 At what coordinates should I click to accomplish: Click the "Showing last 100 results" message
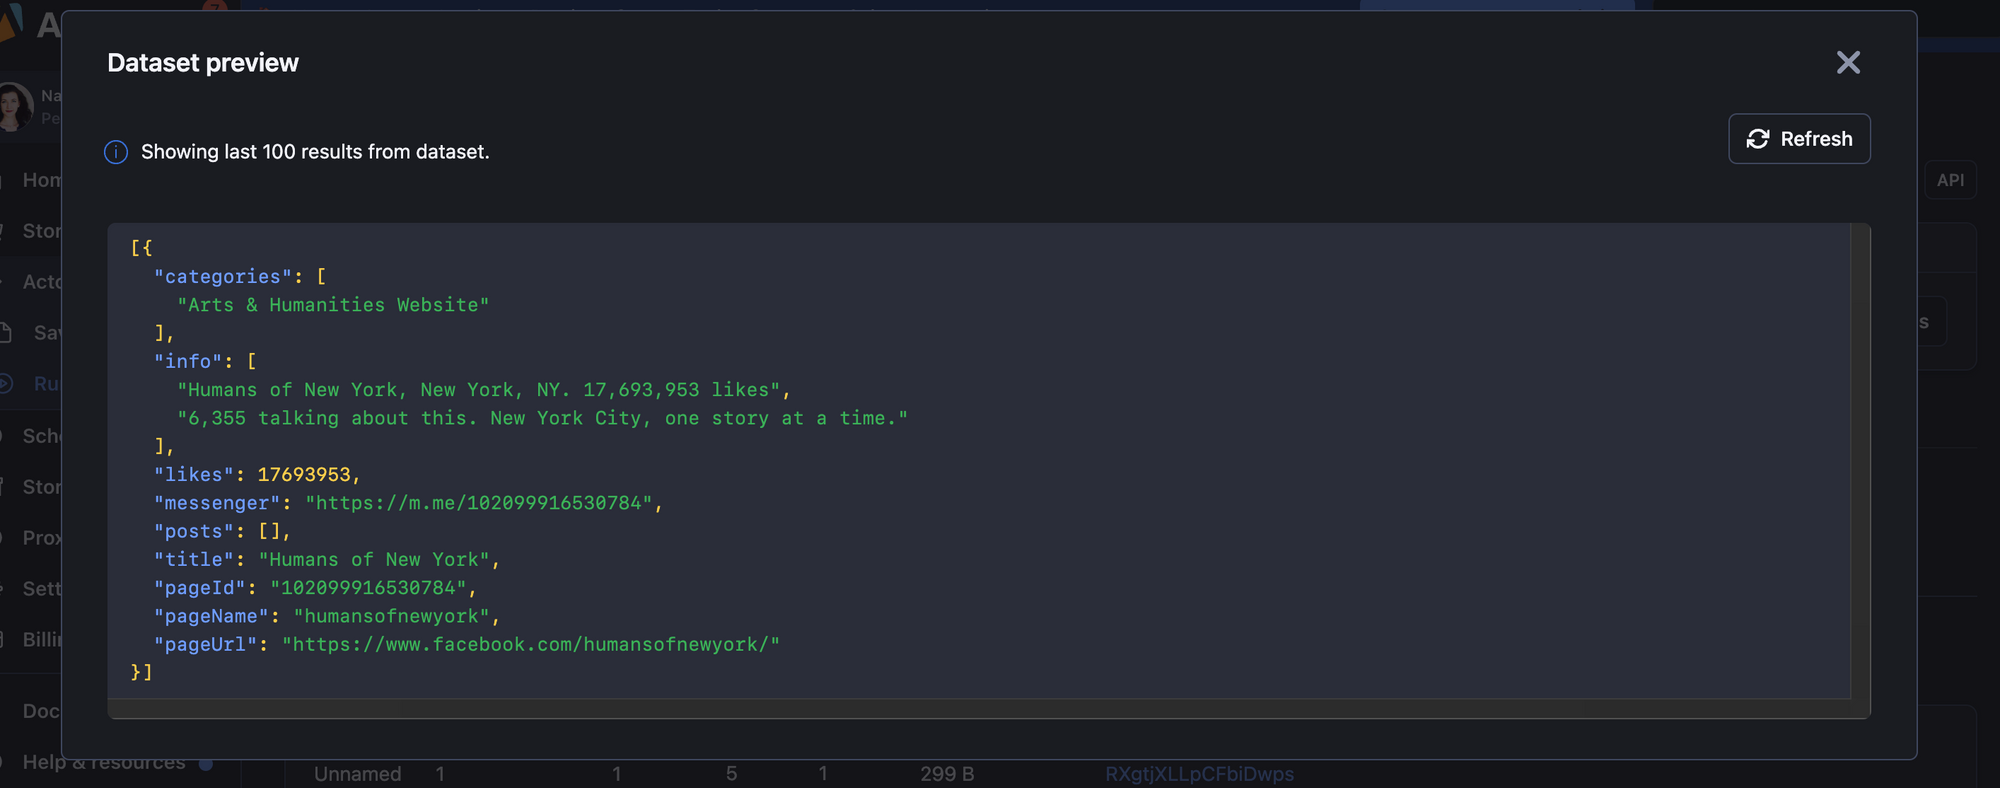click(x=315, y=152)
